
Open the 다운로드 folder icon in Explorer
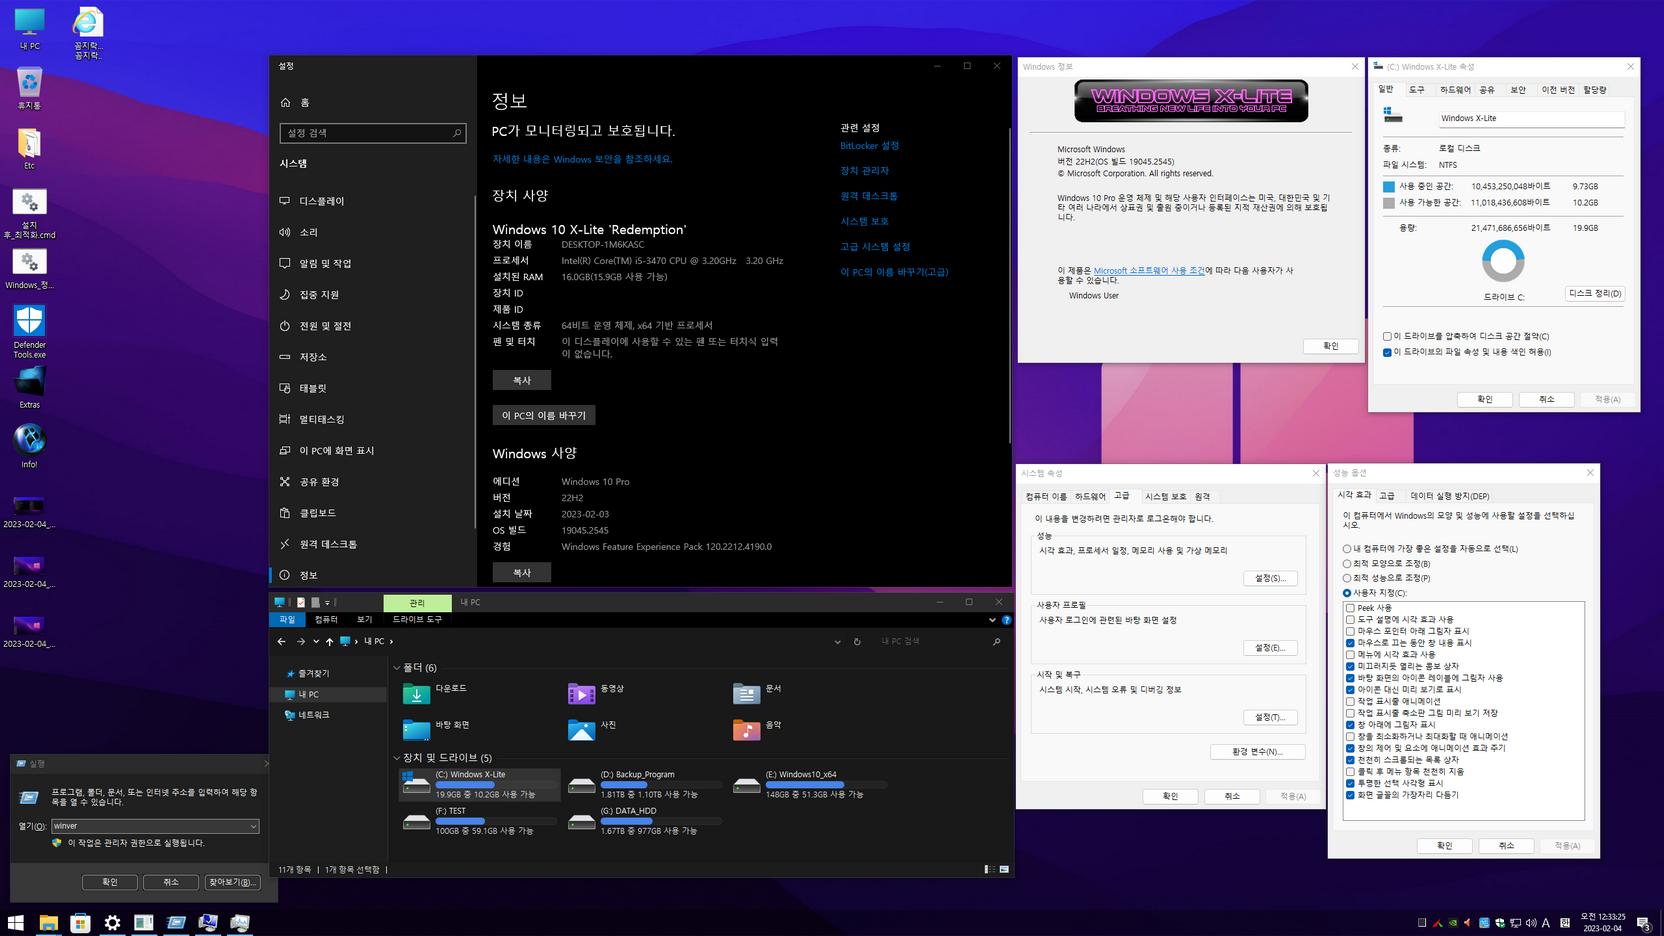click(416, 693)
